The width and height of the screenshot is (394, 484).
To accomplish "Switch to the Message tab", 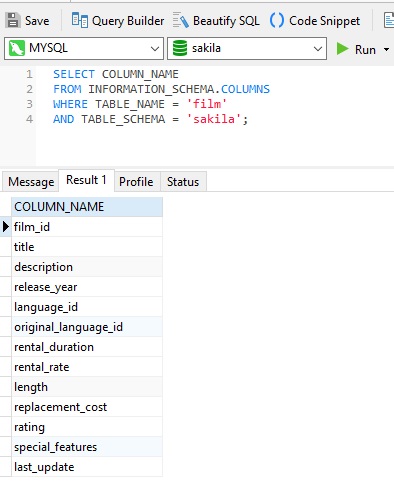I will click(31, 182).
